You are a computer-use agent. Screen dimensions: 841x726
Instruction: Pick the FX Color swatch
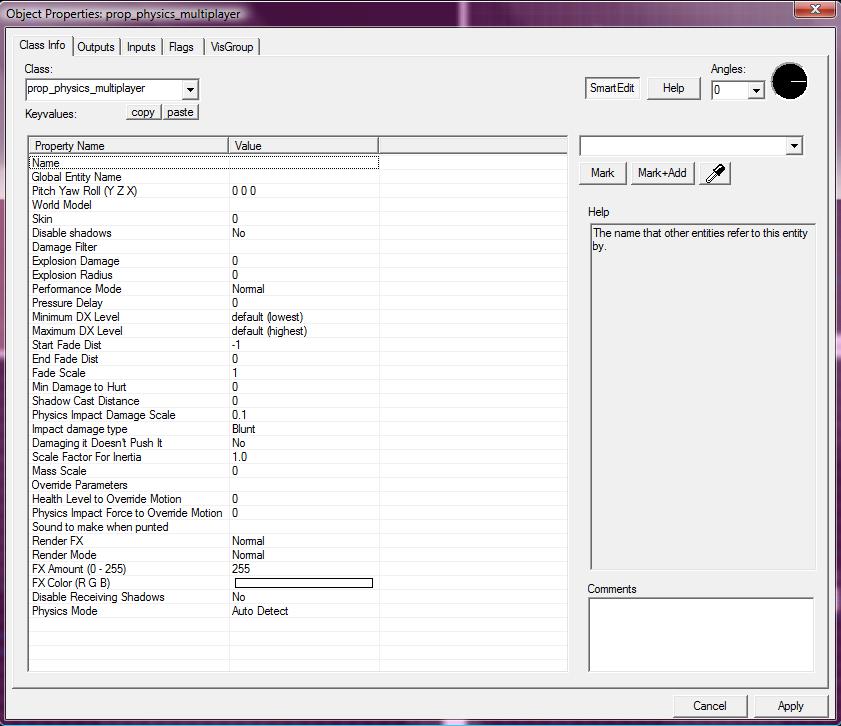[x=303, y=583]
